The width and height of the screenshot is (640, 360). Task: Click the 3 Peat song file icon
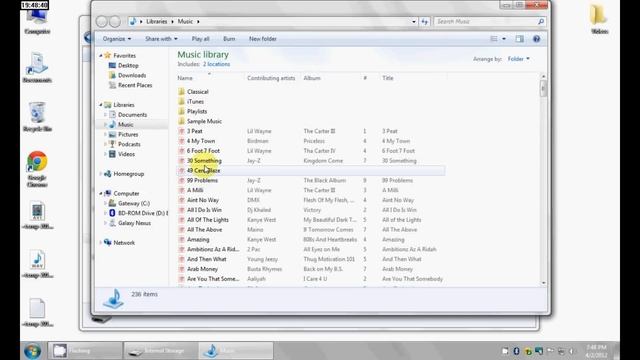182,131
